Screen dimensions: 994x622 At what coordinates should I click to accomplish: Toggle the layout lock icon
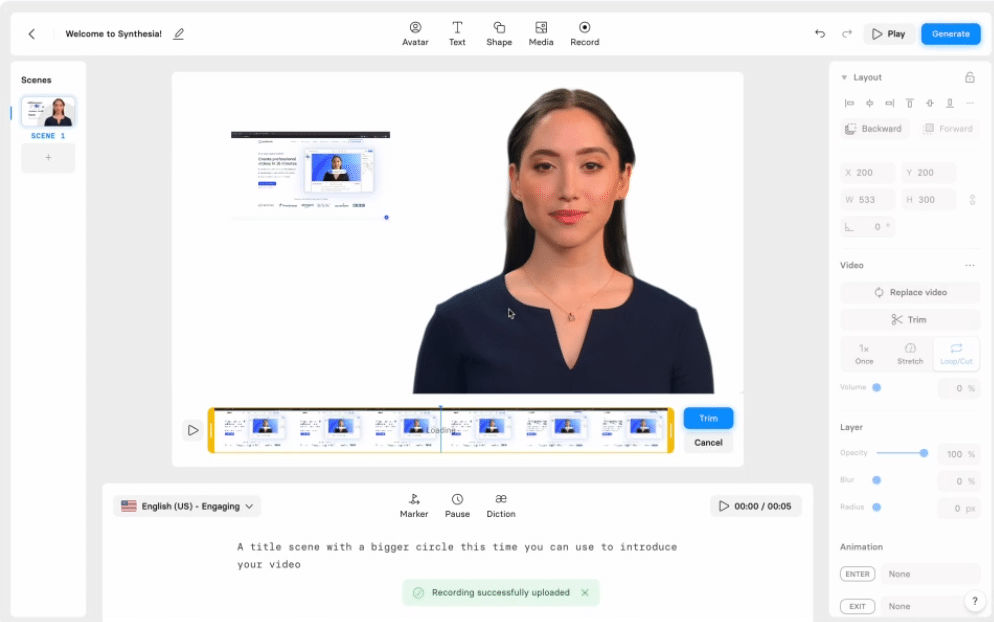pyautogui.click(x=969, y=77)
